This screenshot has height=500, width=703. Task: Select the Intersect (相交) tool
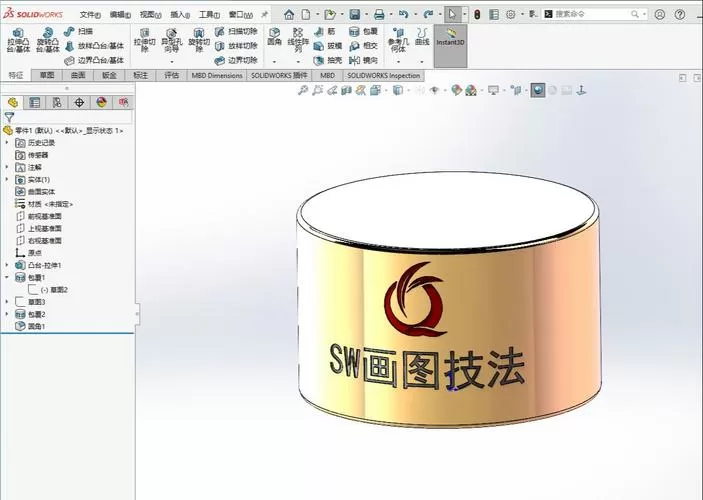[364, 46]
